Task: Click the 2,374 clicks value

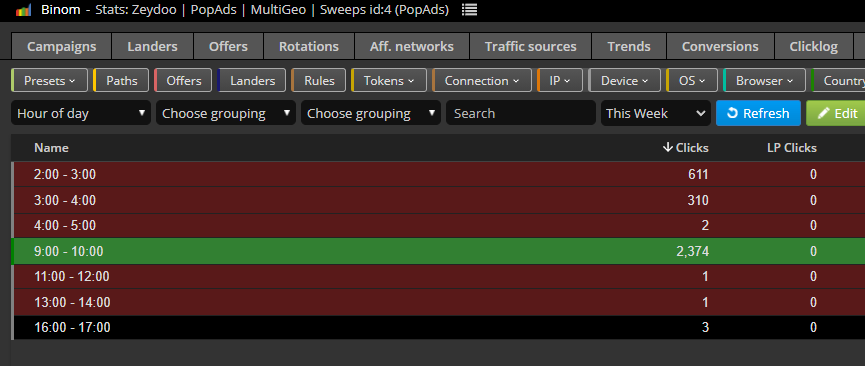Action: pyautogui.click(x=692, y=251)
